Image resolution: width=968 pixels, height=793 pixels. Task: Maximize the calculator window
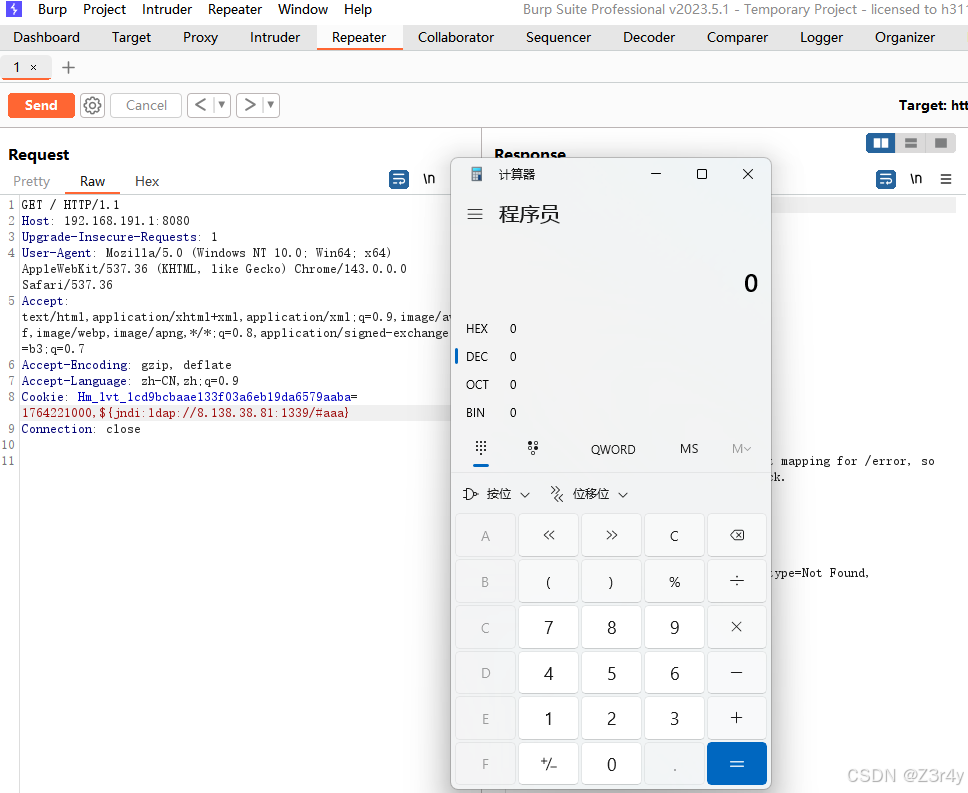coord(701,174)
